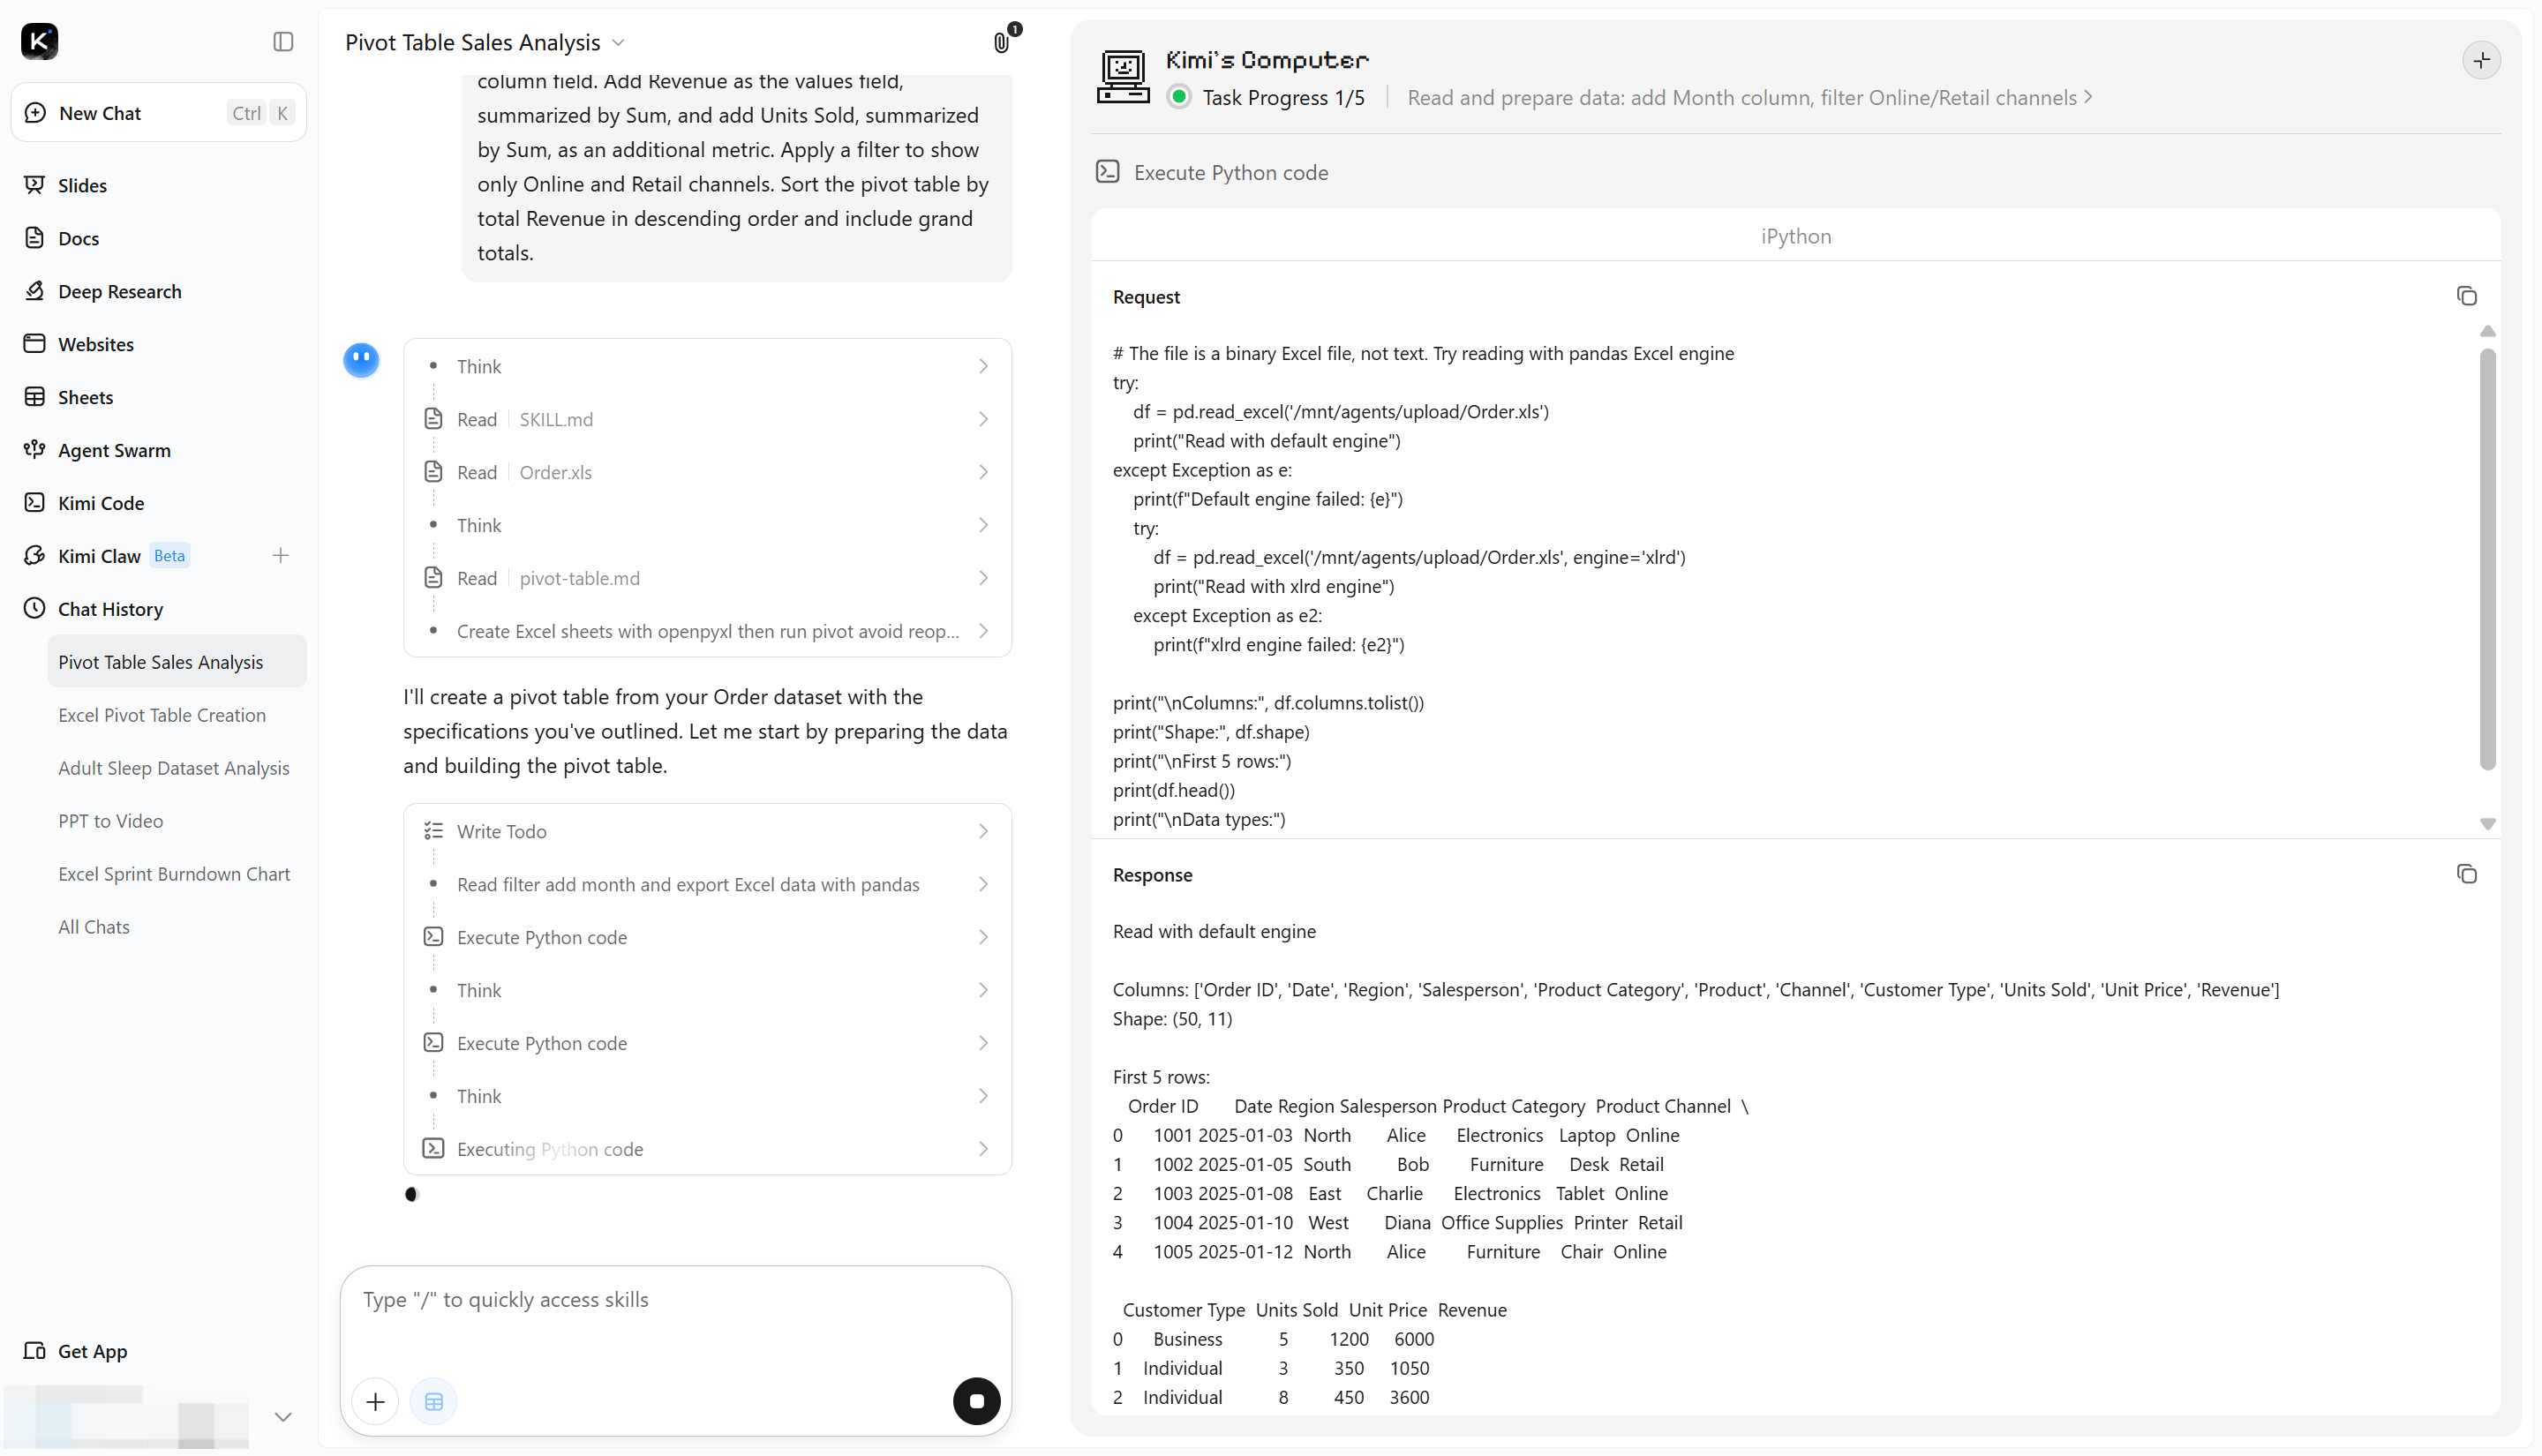Expand the Write Todo step
Image resolution: width=2542 pixels, height=1456 pixels.
(x=707, y=831)
